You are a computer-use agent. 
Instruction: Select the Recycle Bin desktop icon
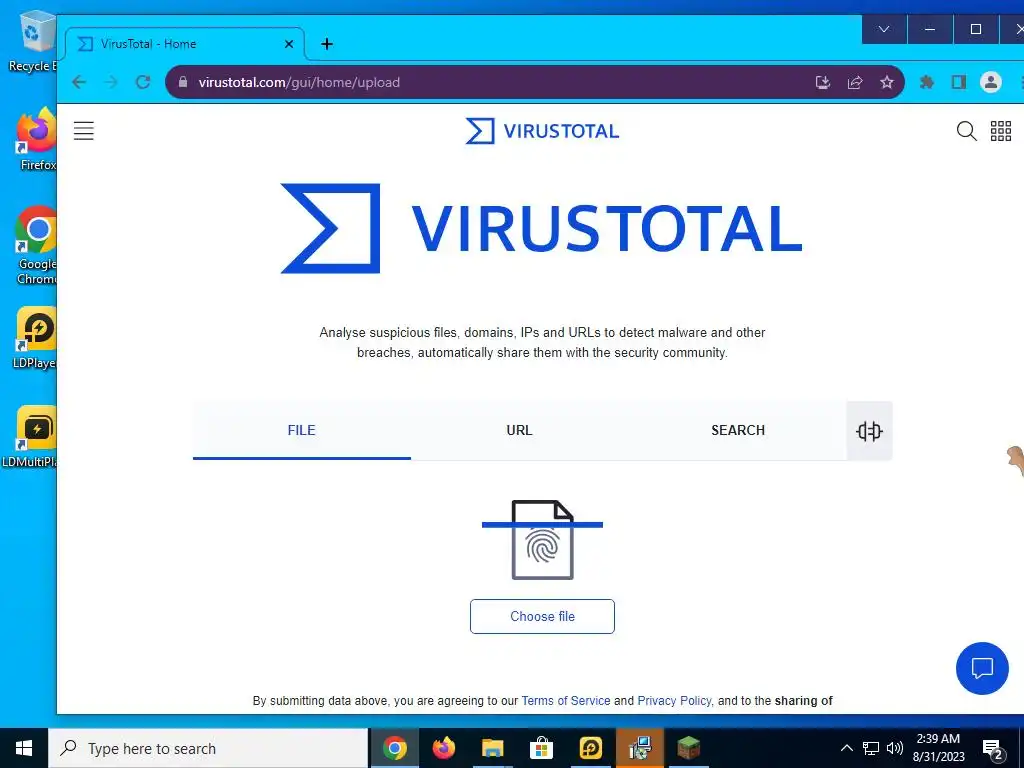click(x=31, y=42)
